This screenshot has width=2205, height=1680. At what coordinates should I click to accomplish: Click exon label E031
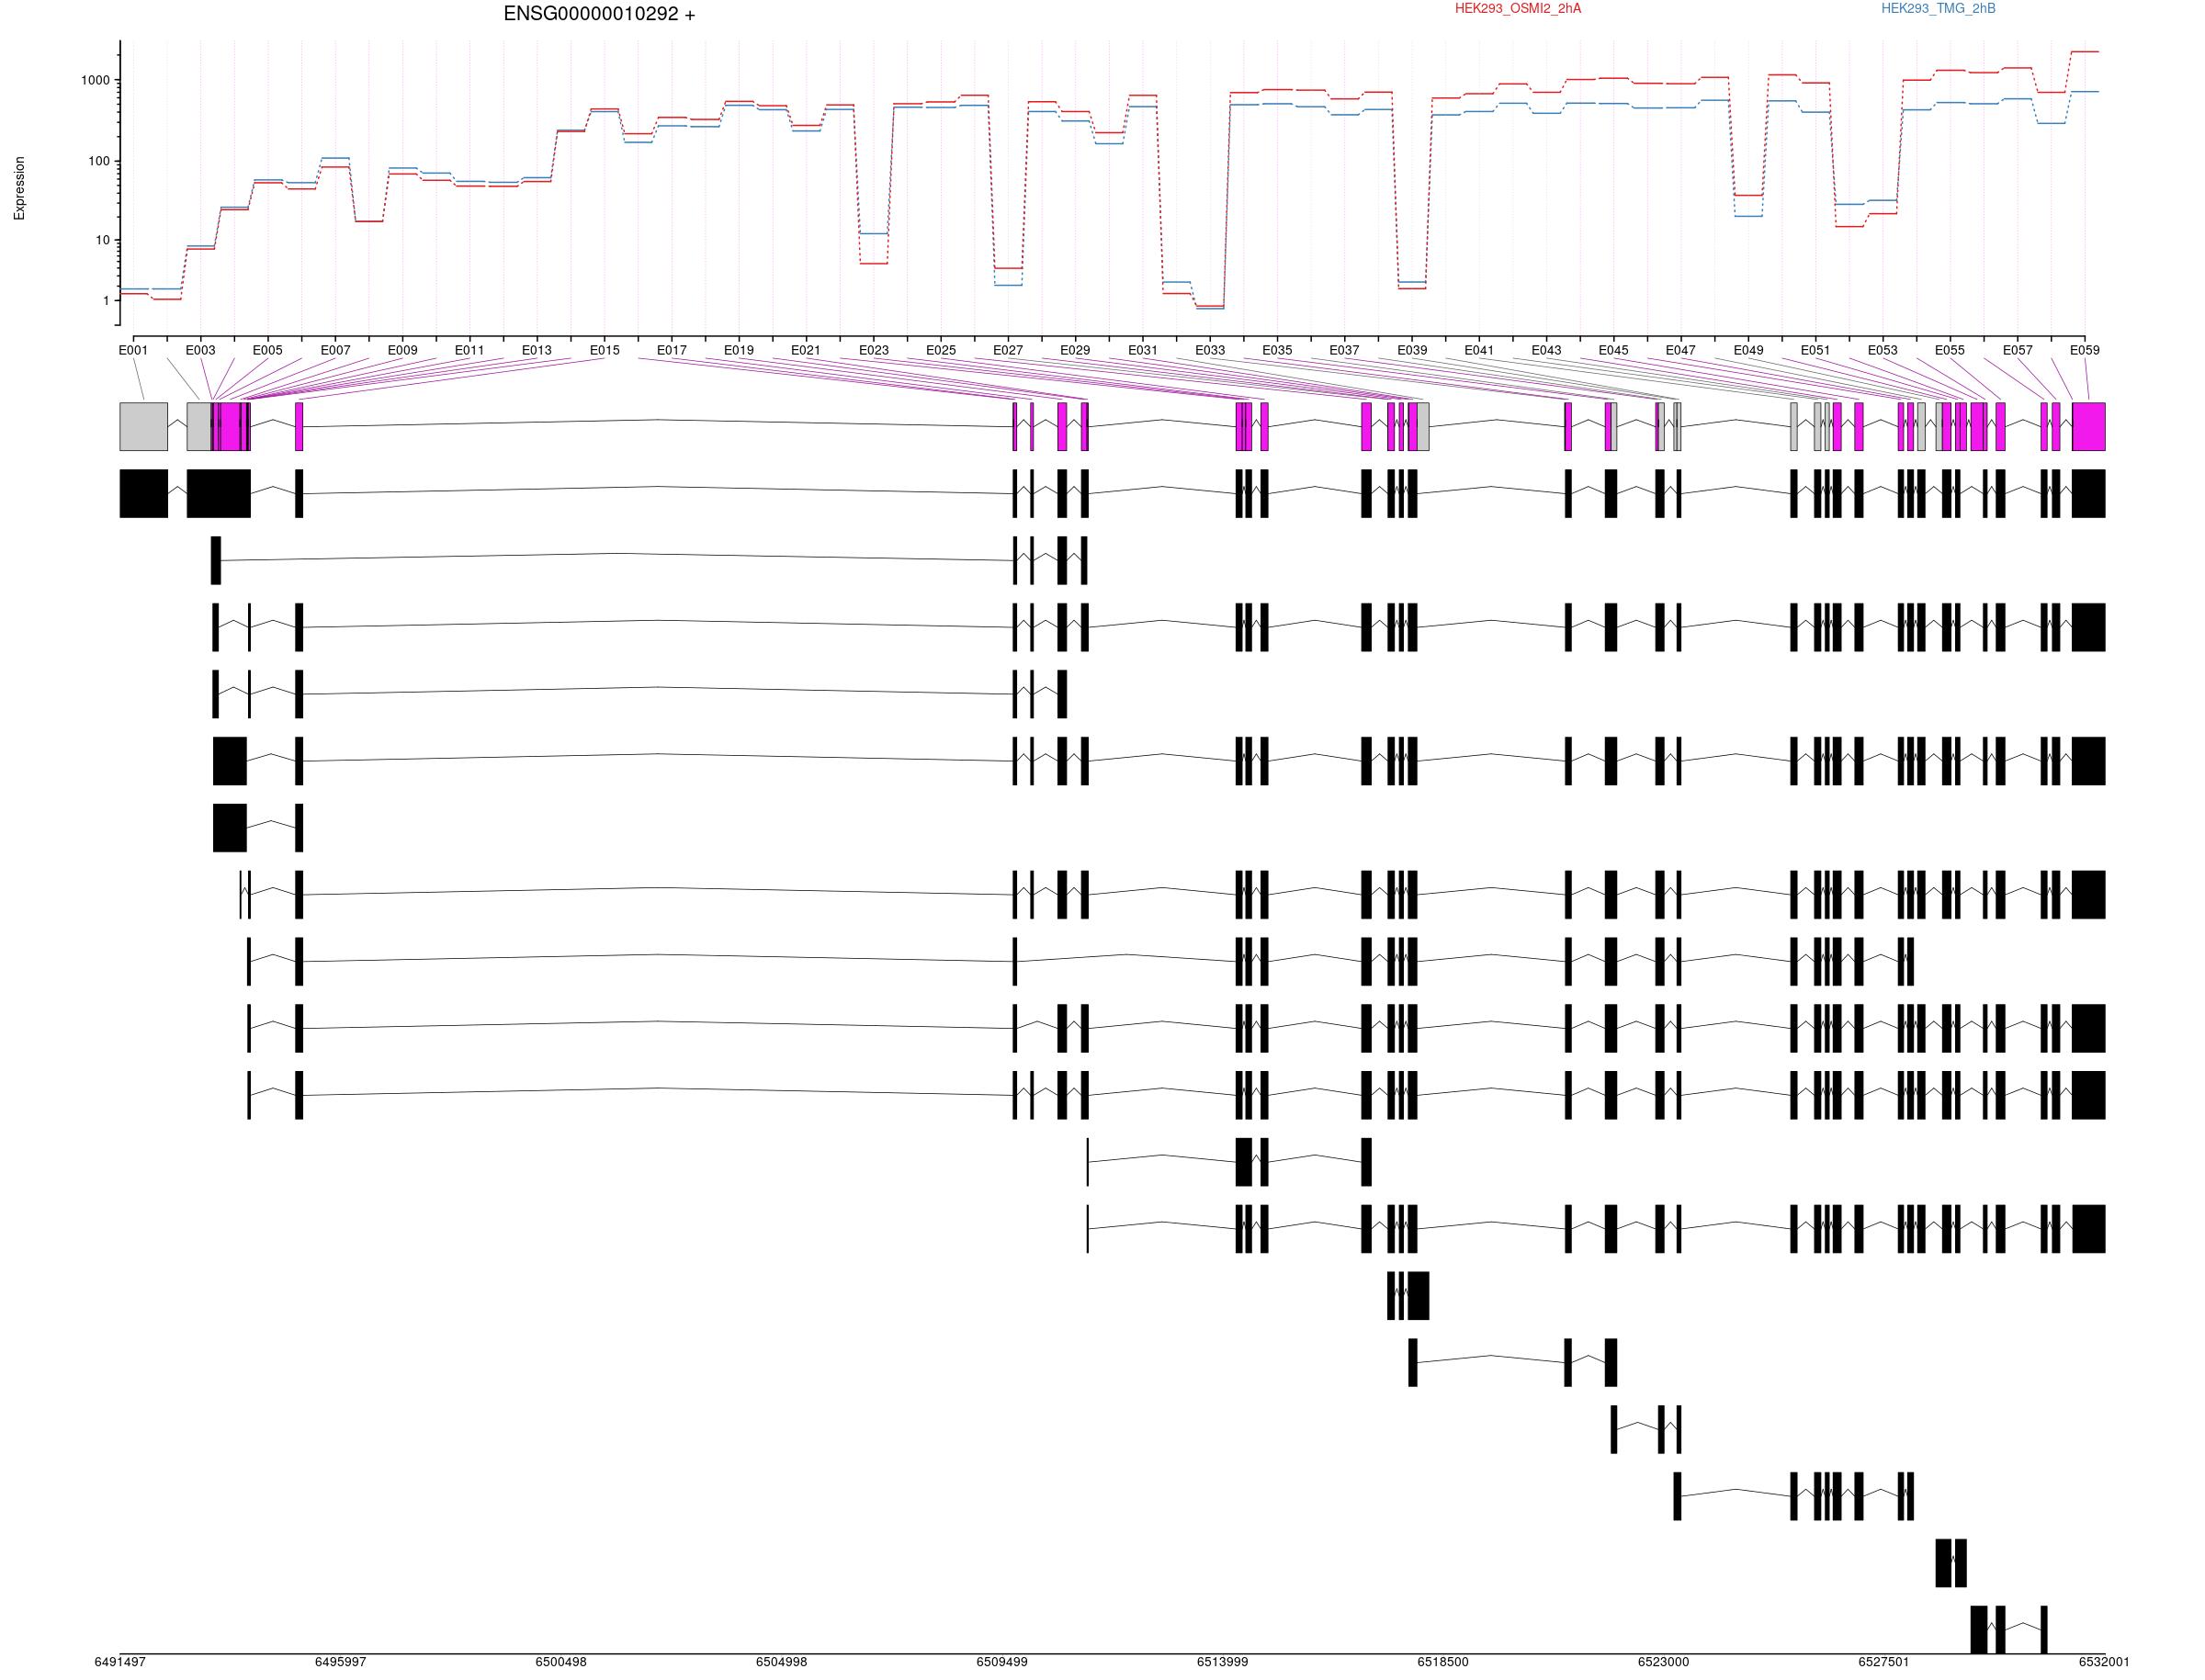(x=1142, y=350)
